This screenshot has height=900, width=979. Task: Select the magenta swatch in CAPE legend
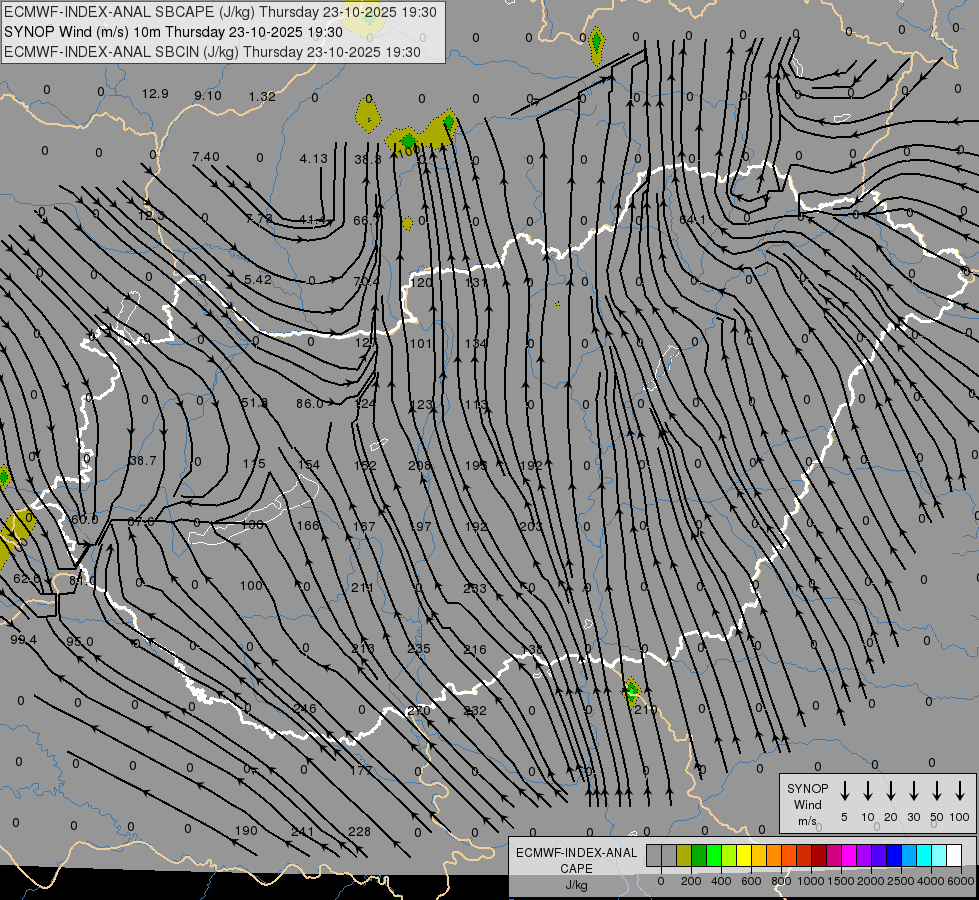coord(849,855)
